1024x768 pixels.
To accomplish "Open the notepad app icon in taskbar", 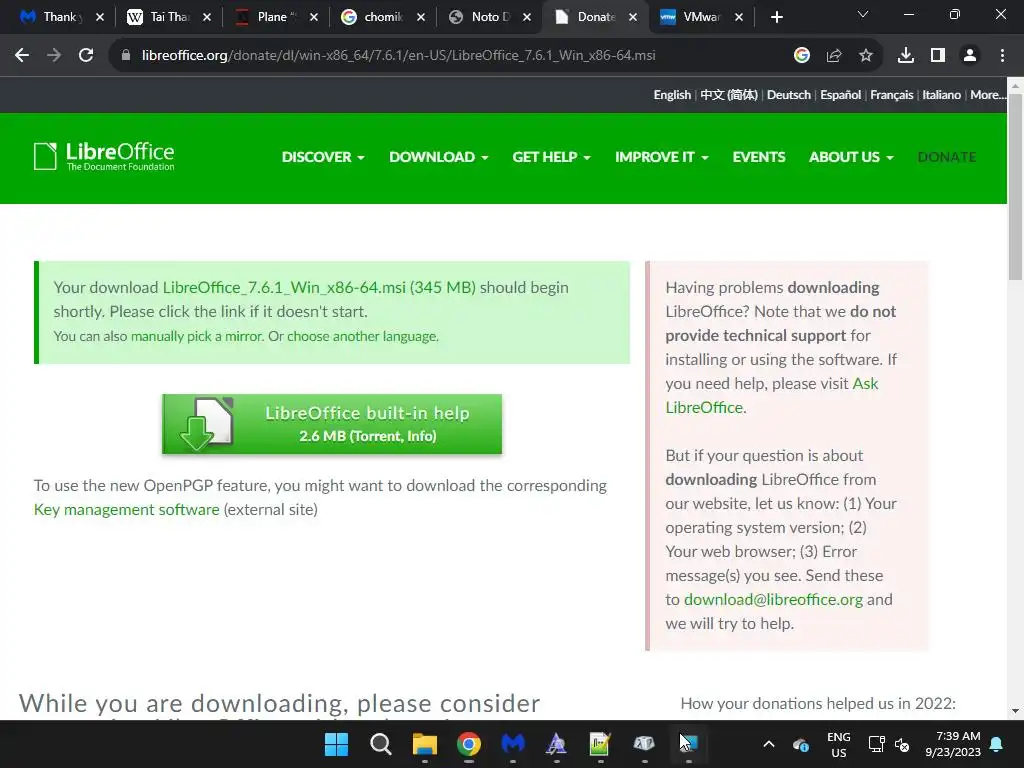I will pos(600,744).
